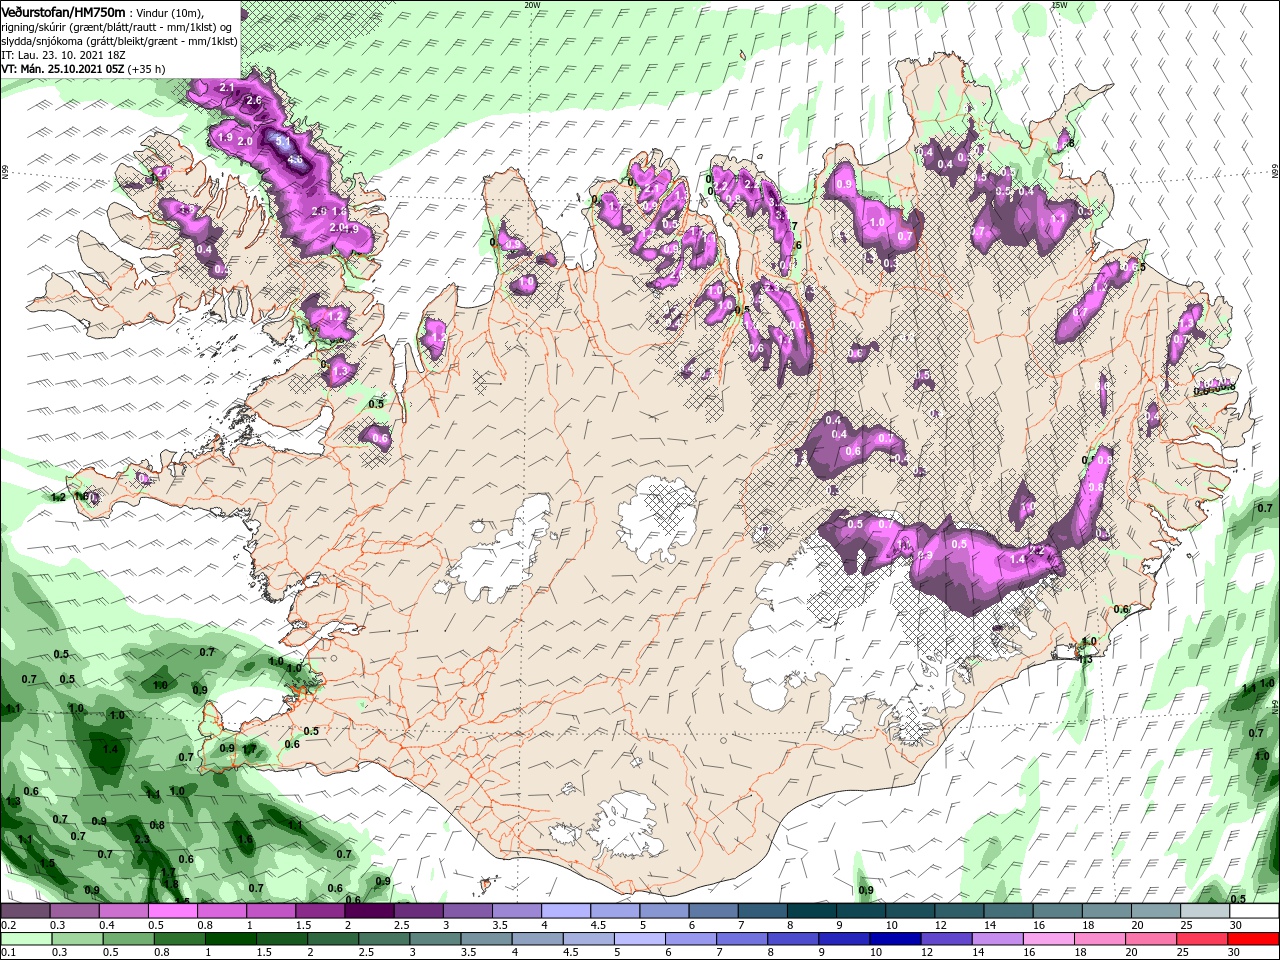Click the dark teal 9 swatch in the snow scale
Image resolution: width=1280 pixels, height=960 pixels.
pos(860,911)
